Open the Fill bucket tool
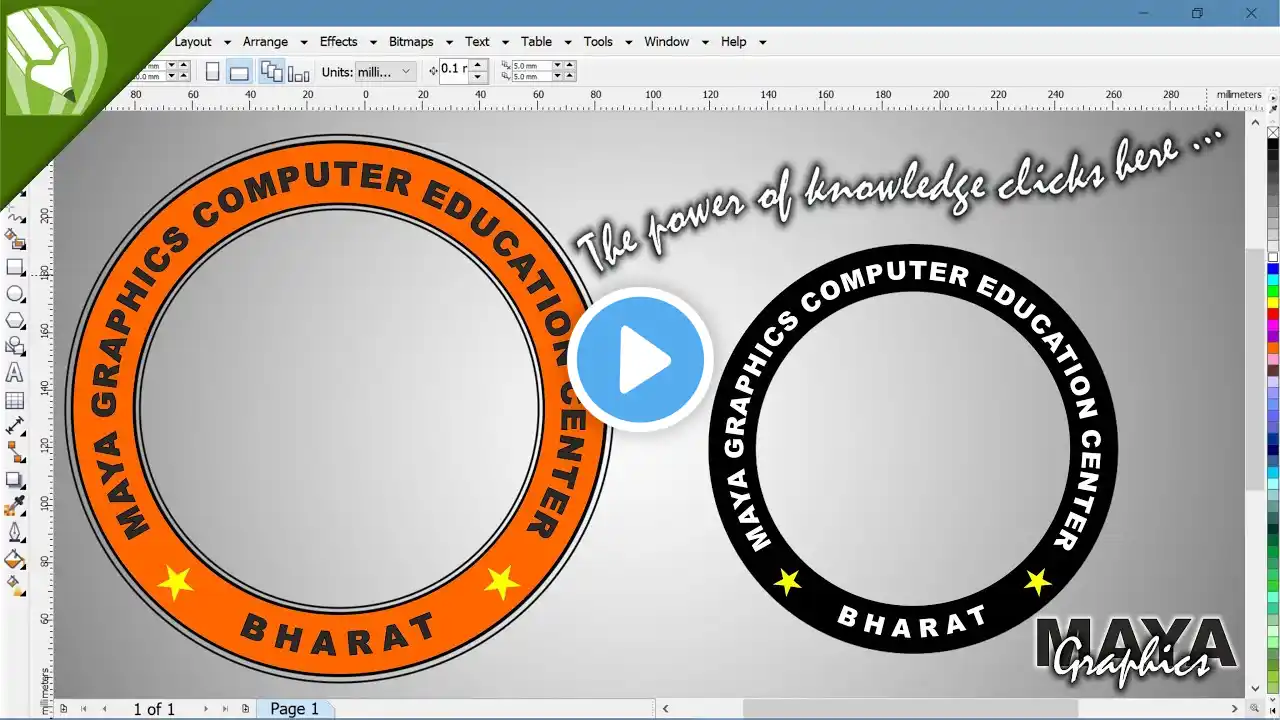Image resolution: width=1280 pixels, height=720 pixels. (x=15, y=559)
